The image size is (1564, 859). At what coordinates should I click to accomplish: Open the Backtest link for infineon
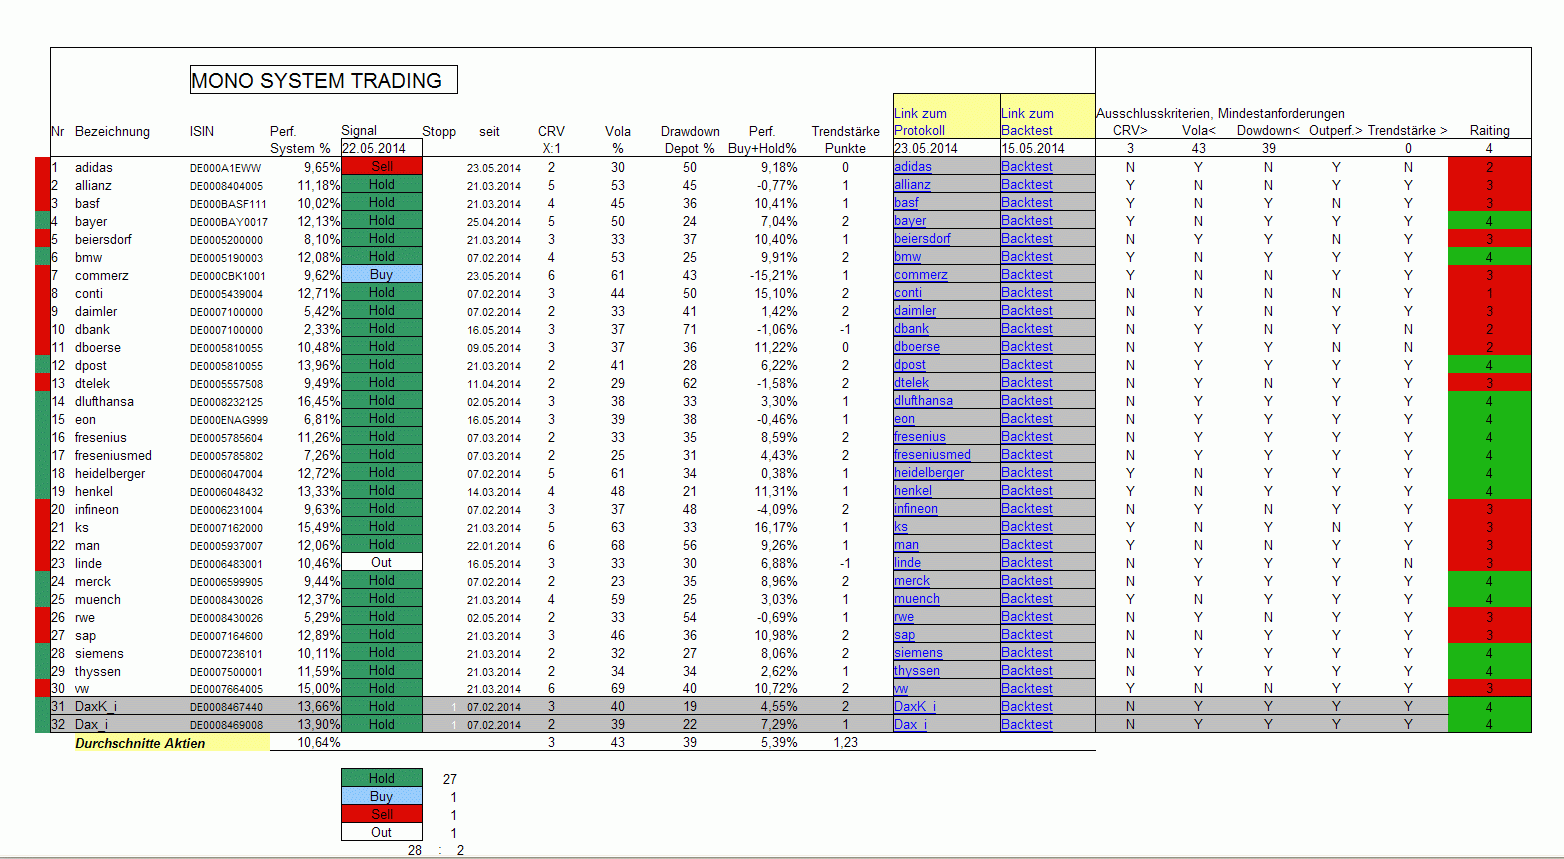click(1026, 509)
